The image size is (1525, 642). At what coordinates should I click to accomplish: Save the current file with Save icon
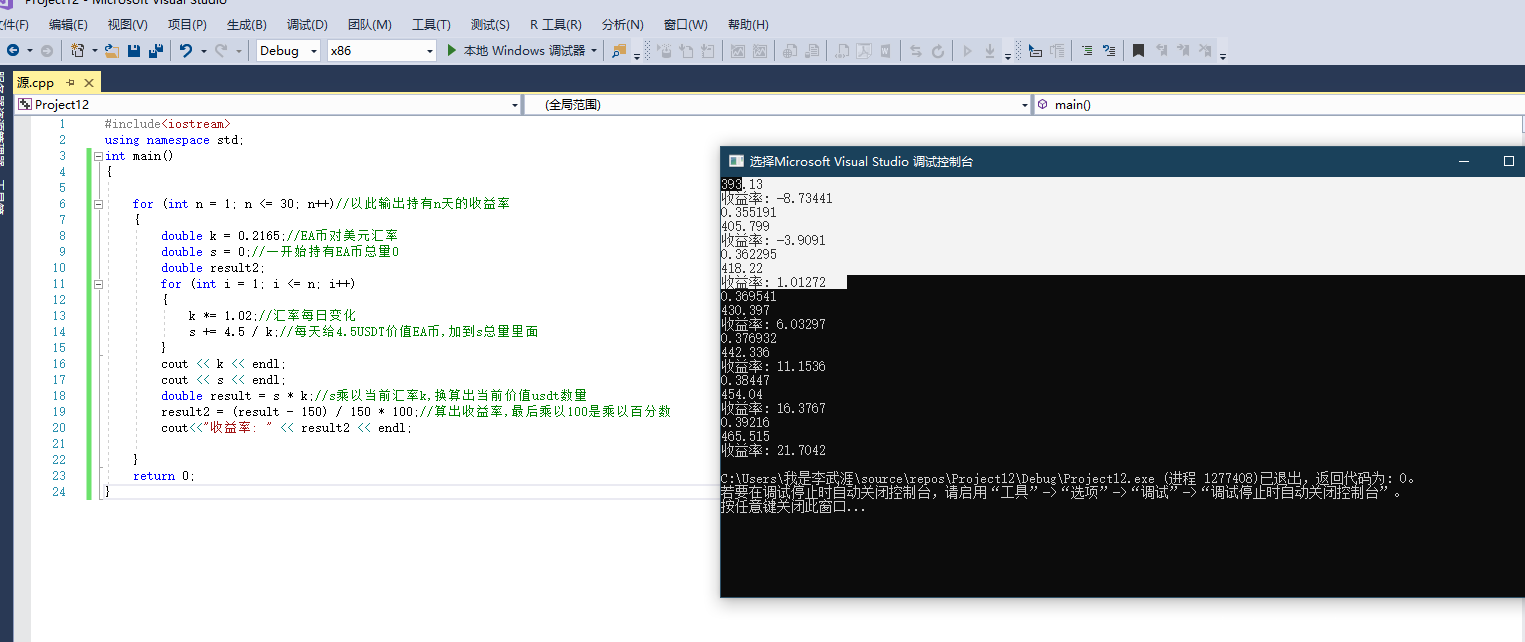134,50
